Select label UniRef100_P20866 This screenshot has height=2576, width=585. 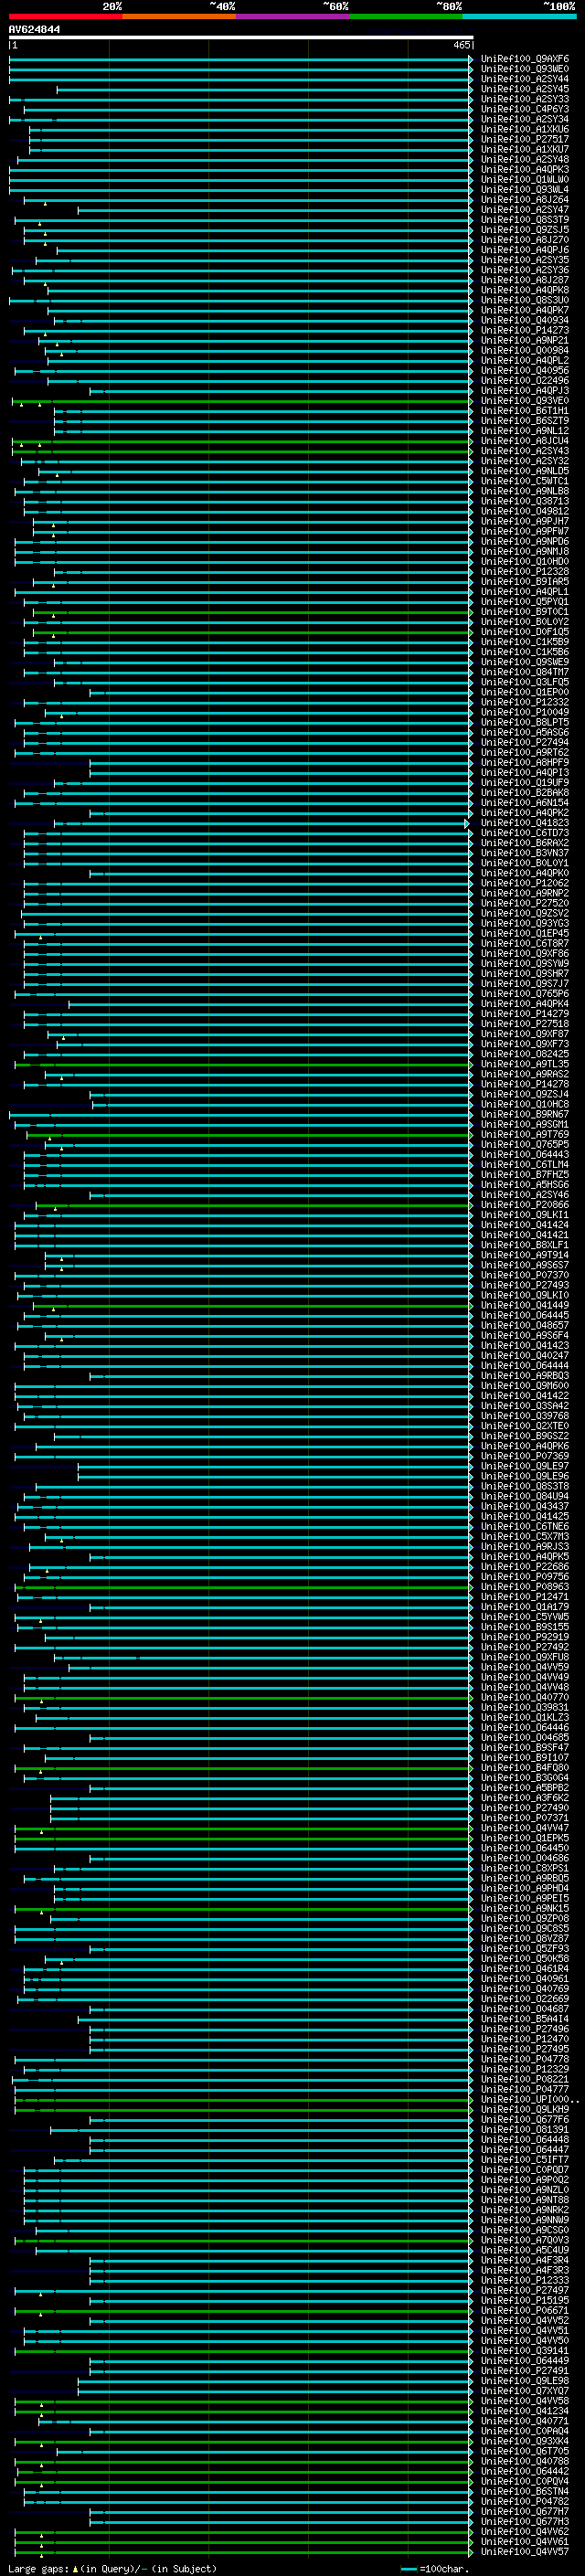point(525,1205)
